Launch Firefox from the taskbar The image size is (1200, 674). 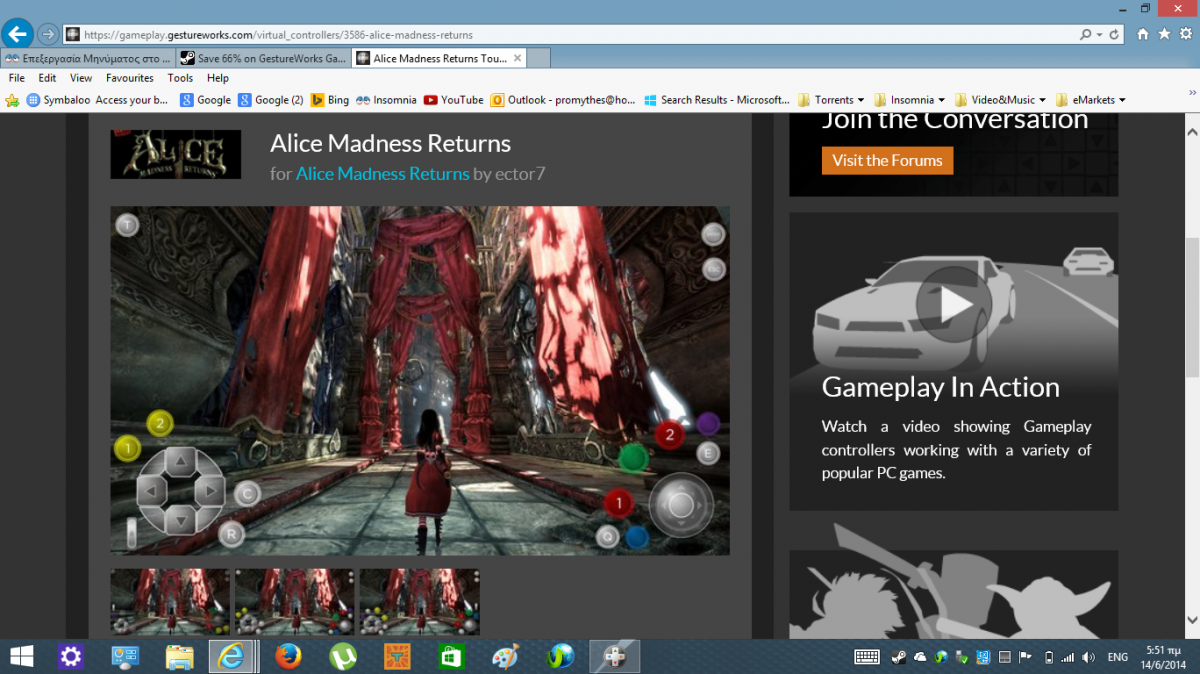(289, 657)
